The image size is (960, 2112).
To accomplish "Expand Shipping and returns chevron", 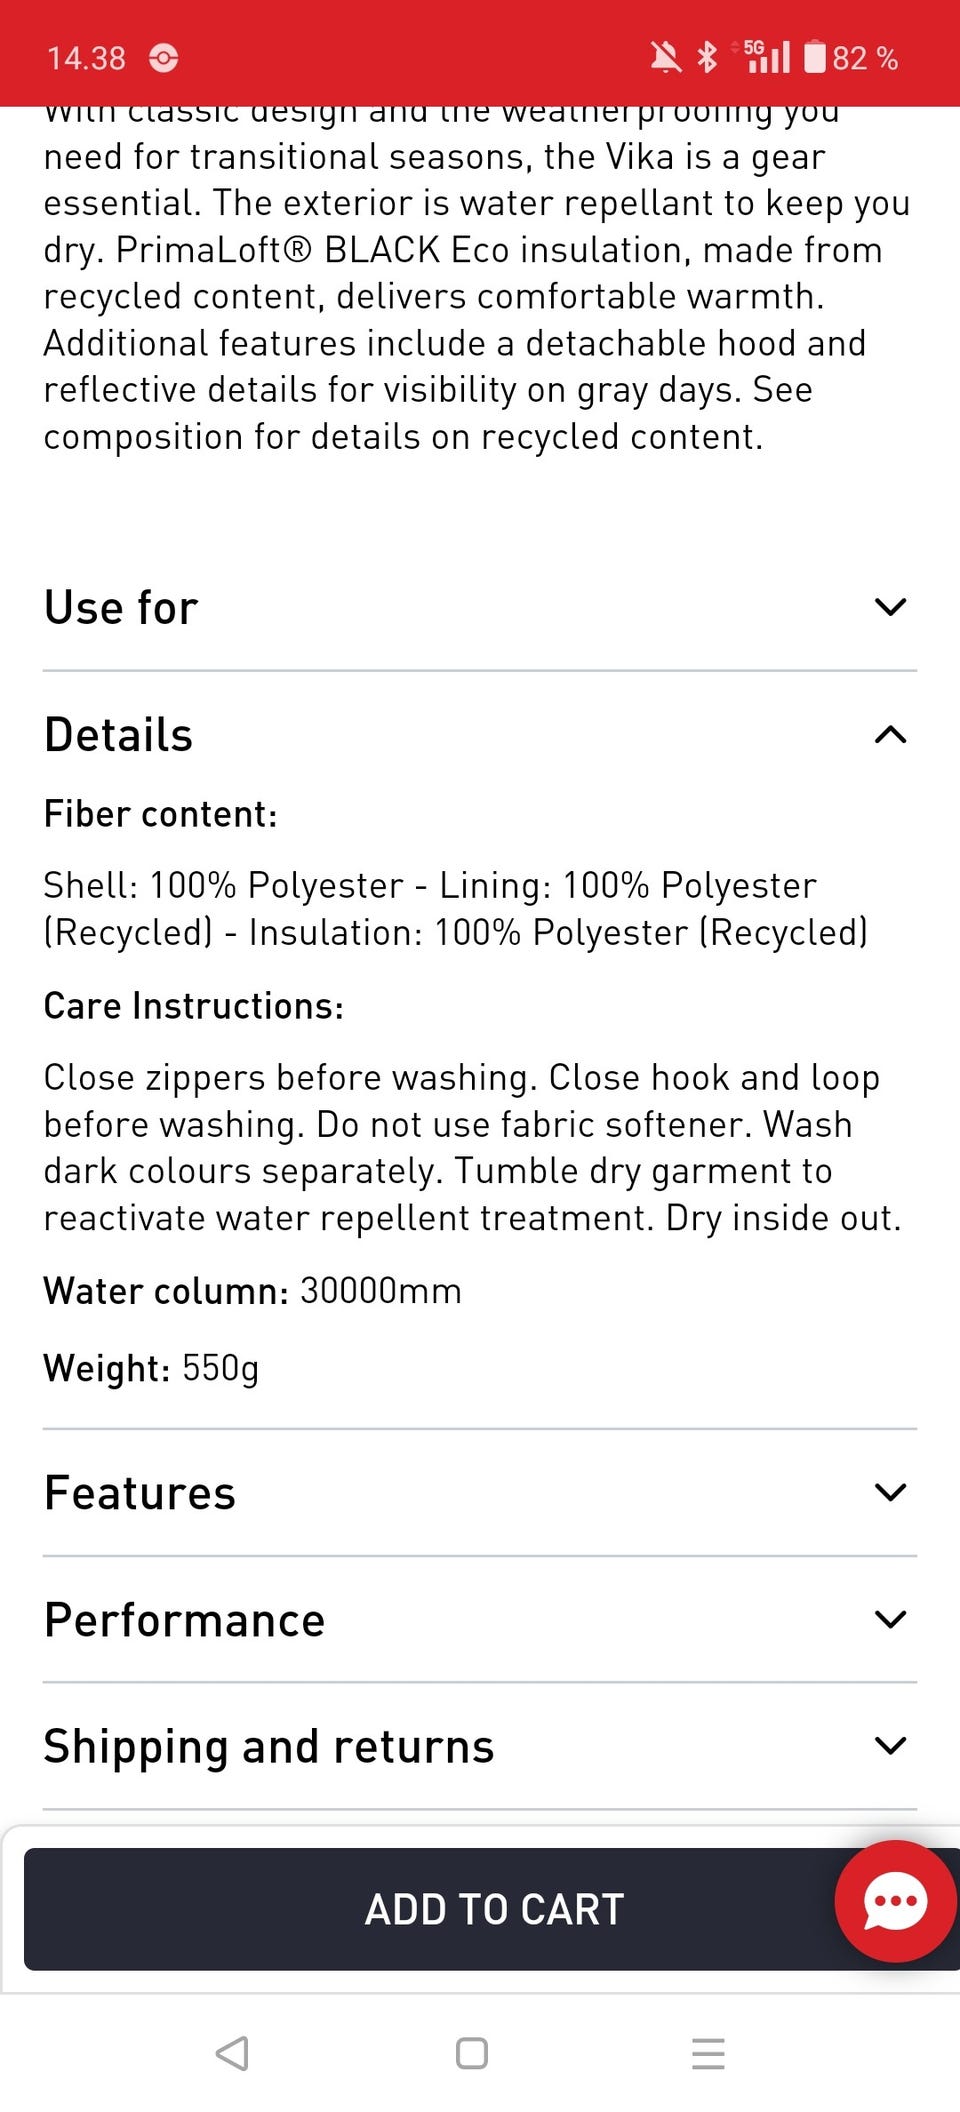I will pyautogui.click(x=890, y=1746).
